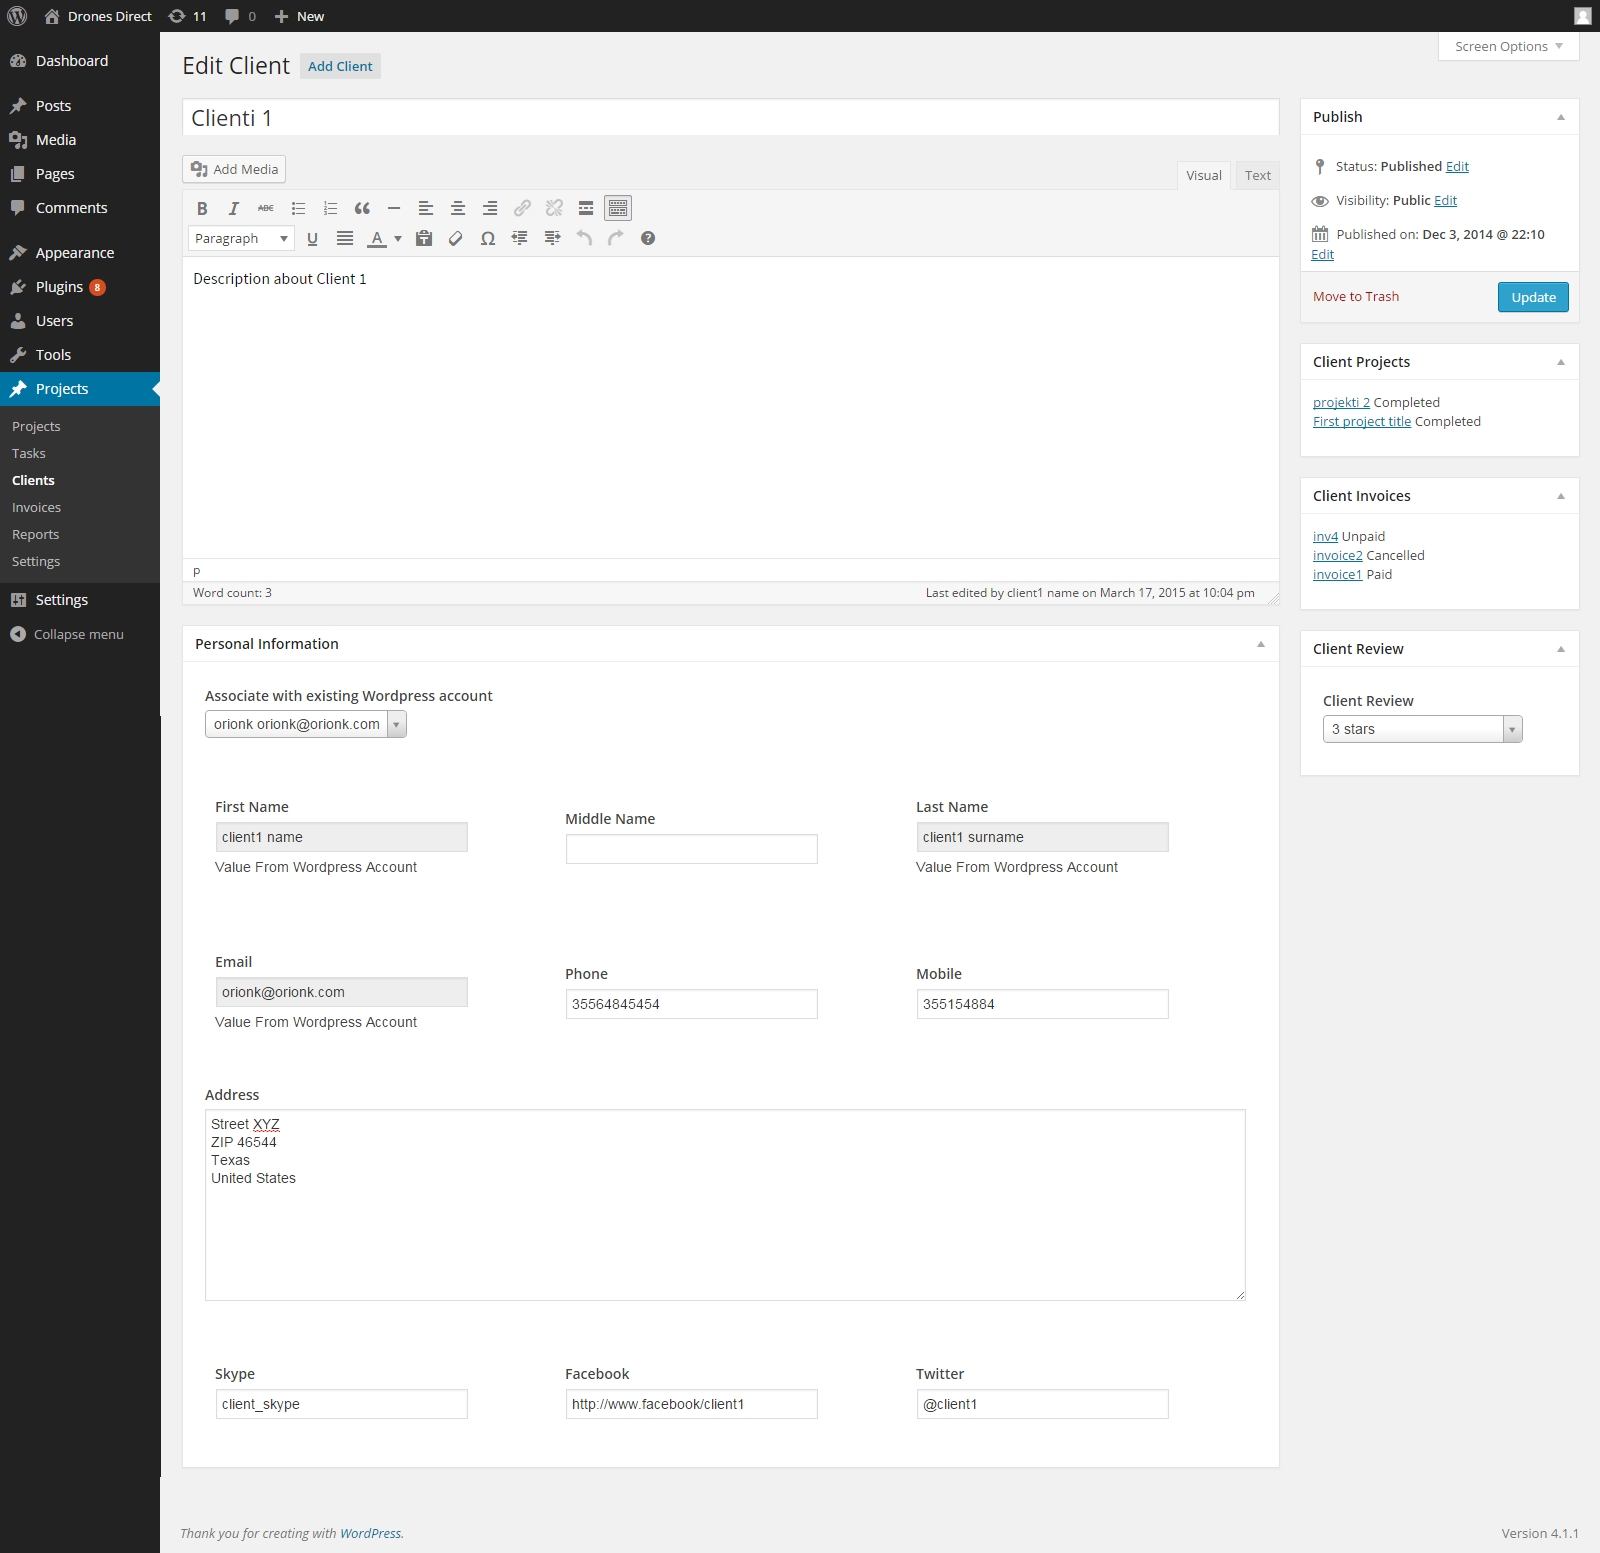Align text left
This screenshot has width=1600, height=1553.
pyautogui.click(x=426, y=208)
